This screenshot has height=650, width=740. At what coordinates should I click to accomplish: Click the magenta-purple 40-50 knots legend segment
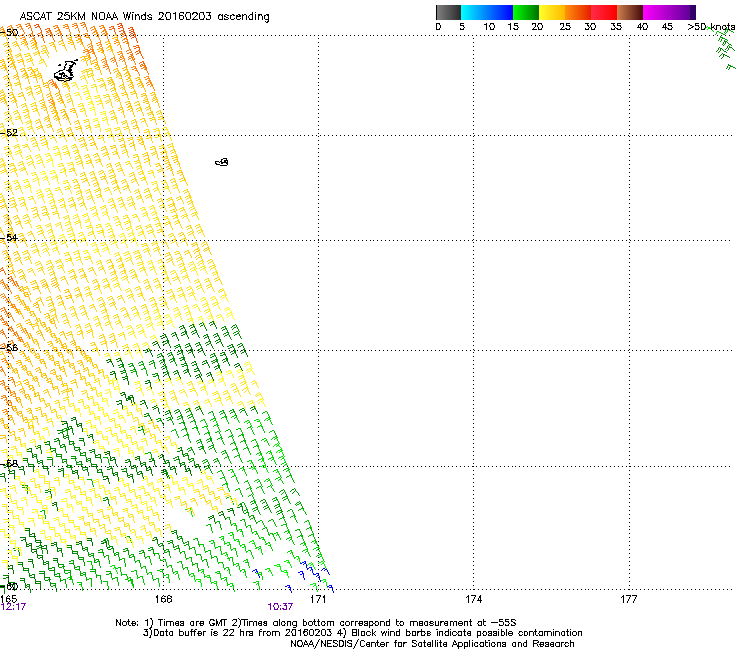669,12
